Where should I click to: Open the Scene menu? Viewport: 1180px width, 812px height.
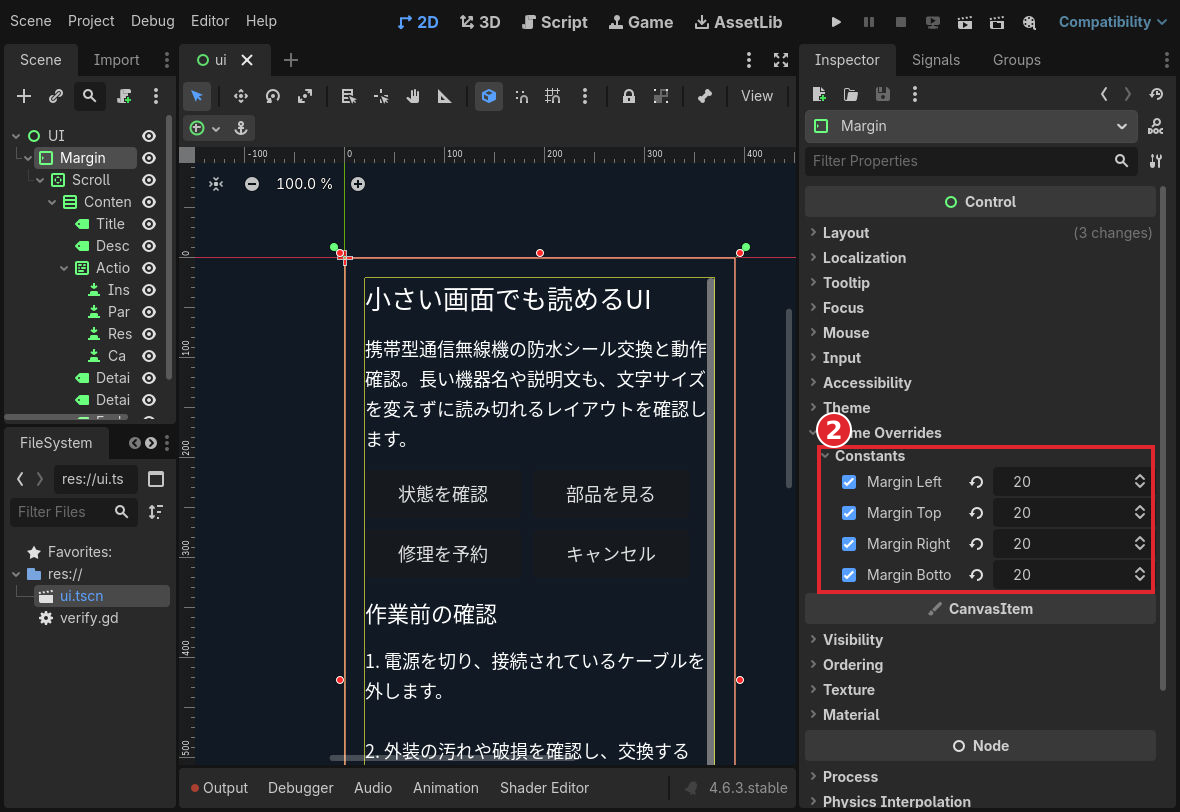[x=31, y=21]
